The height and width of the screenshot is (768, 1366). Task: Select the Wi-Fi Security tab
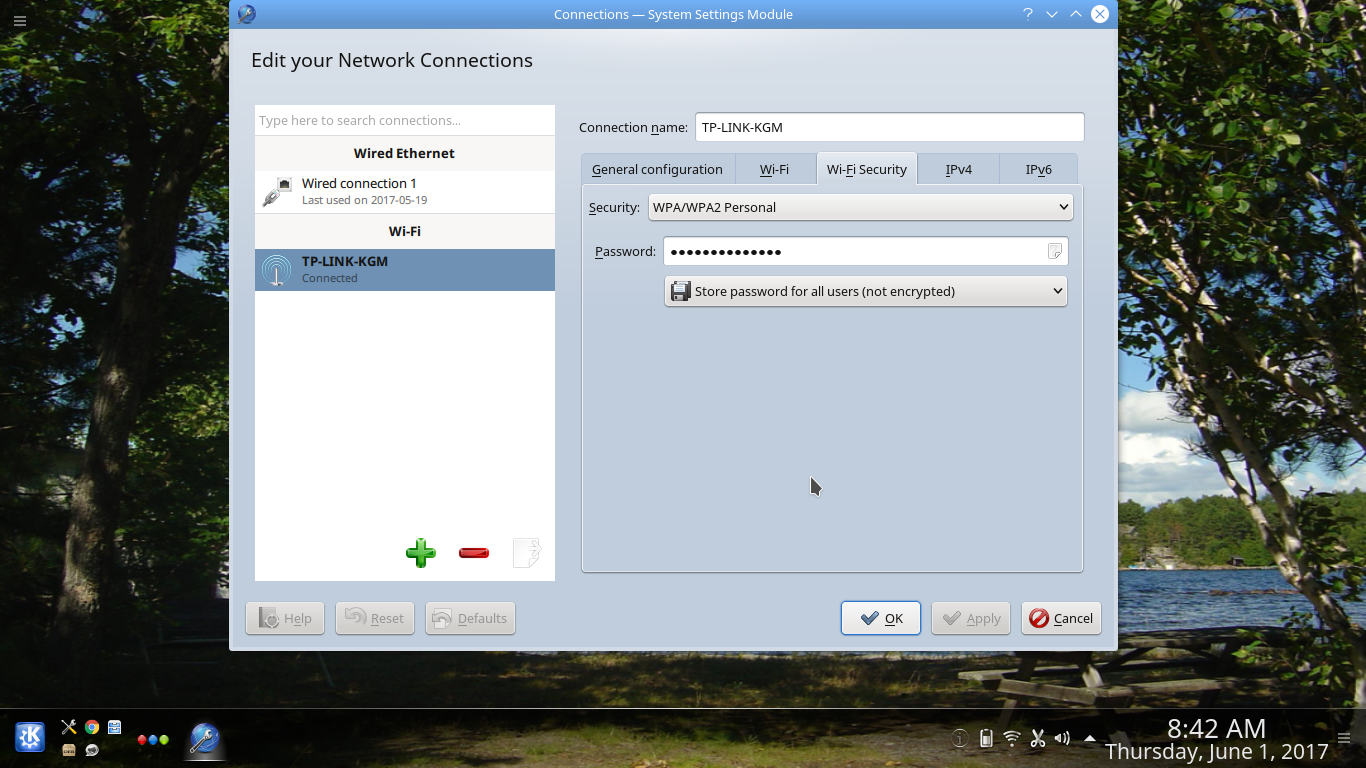tap(867, 169)
